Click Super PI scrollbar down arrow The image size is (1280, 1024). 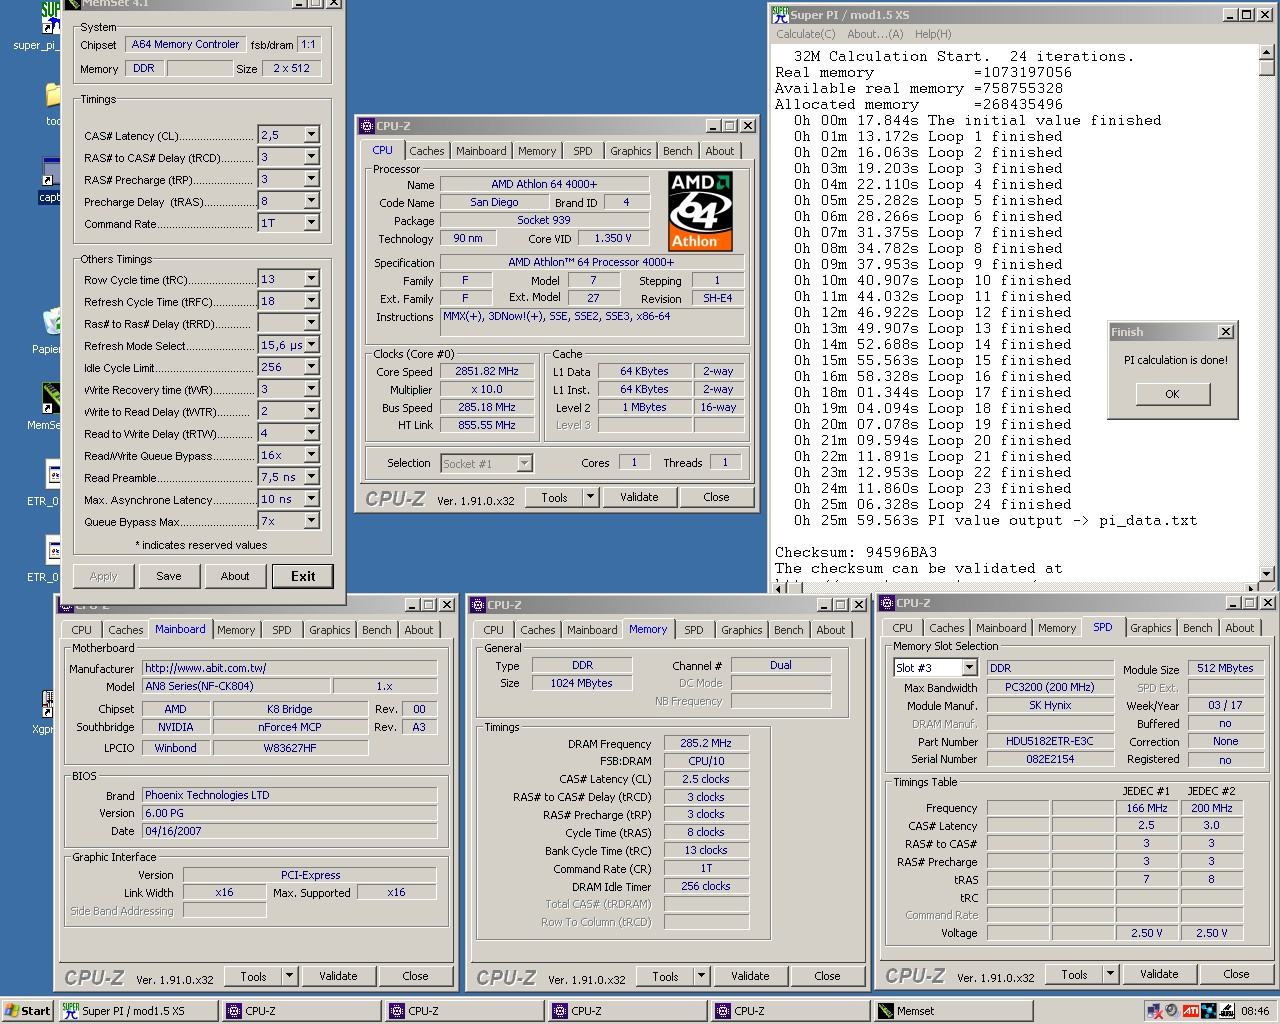click(1266, 575)
